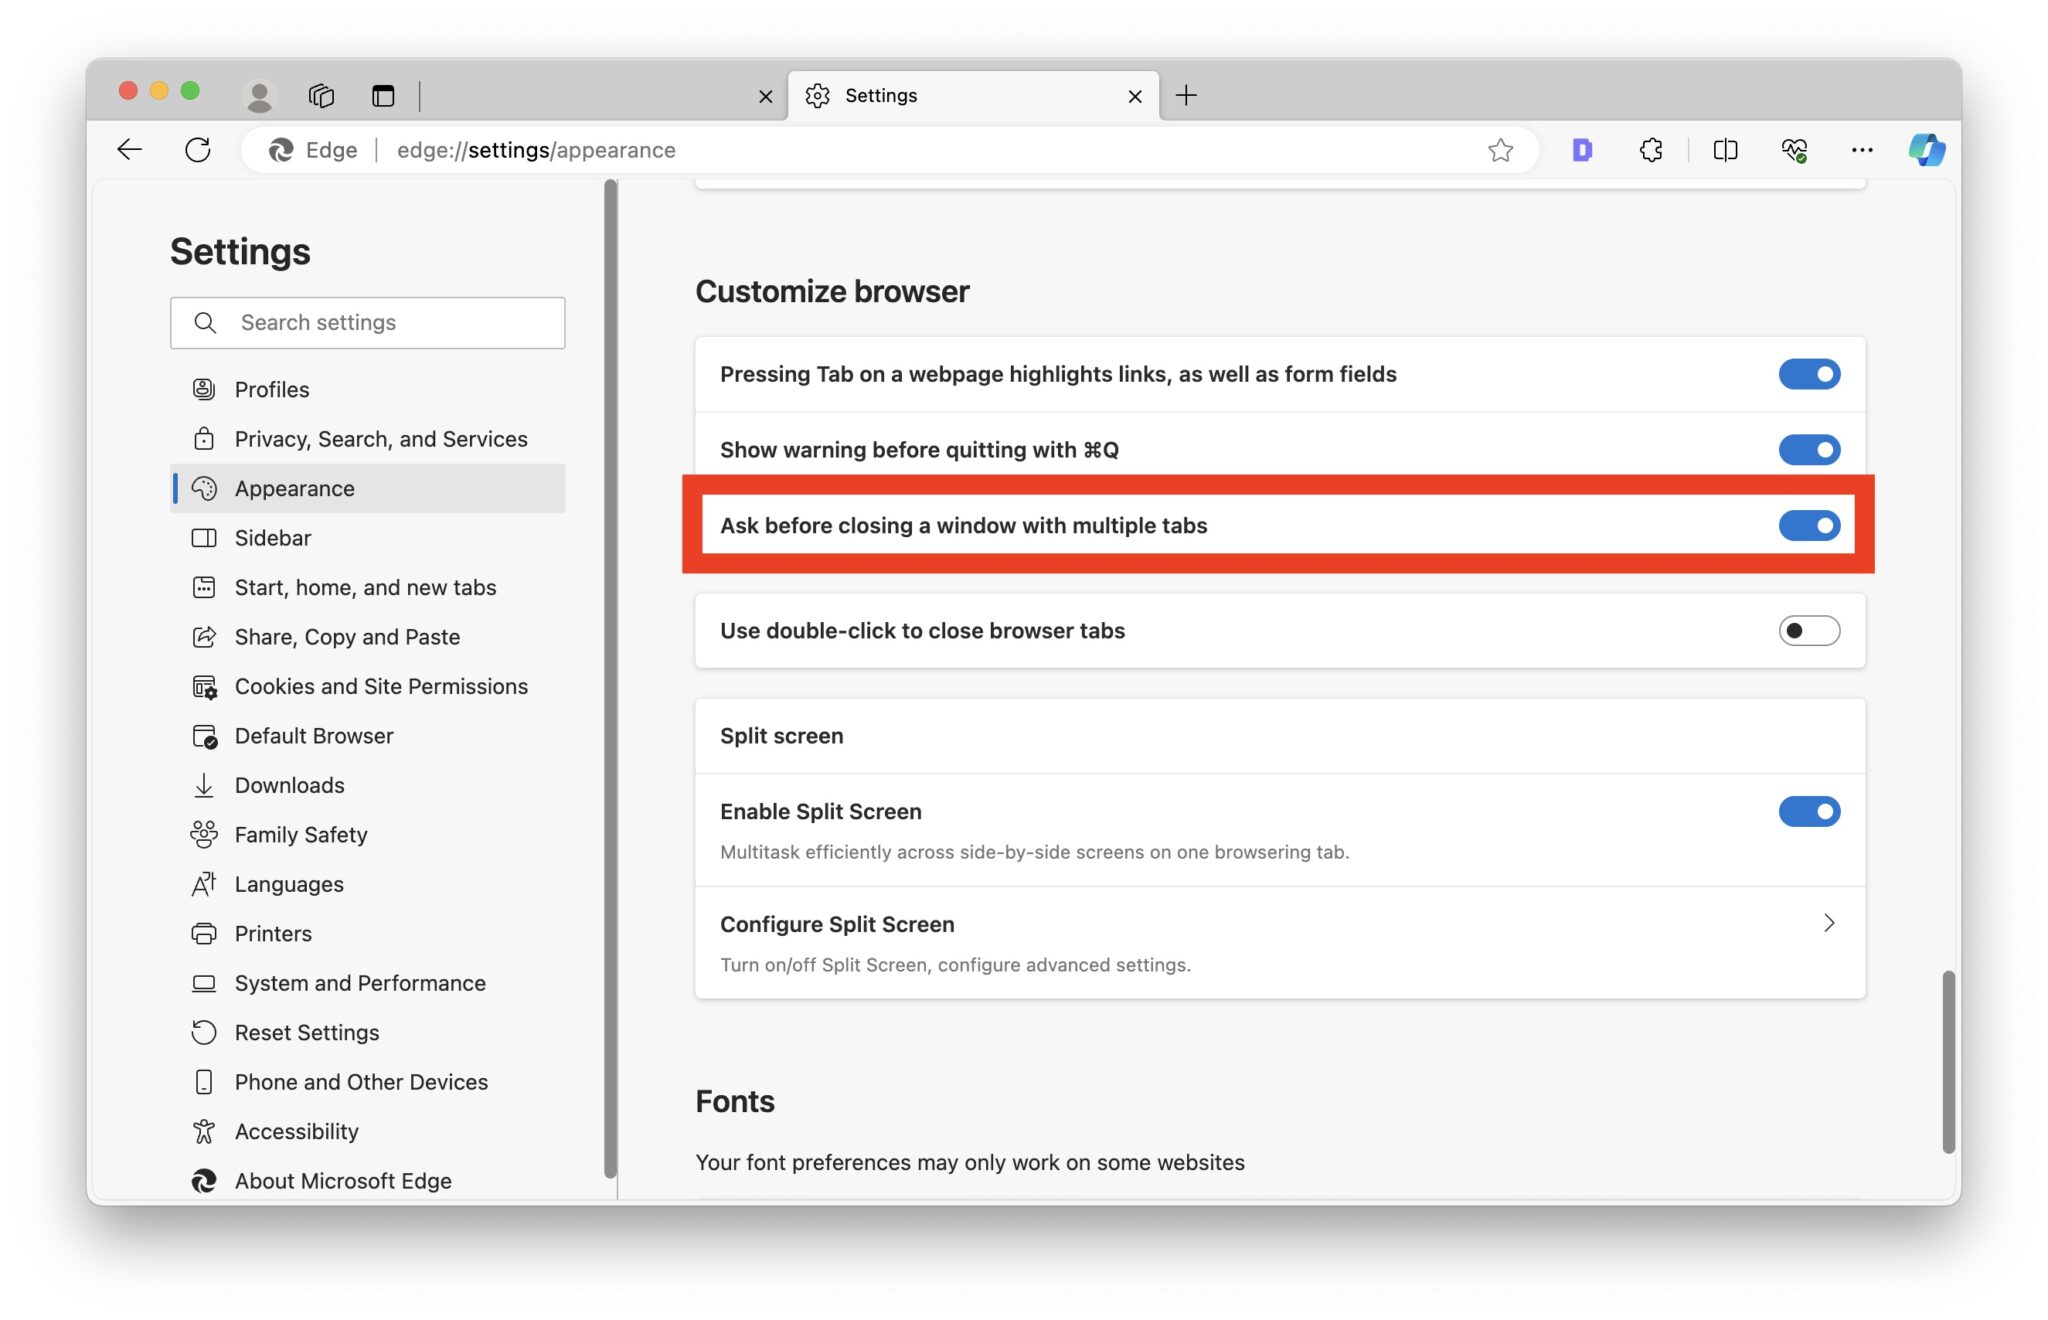Screen dimensions: 2048x1320
Task: Turn off Enable Split Screen
Action: coord(1809,811)
